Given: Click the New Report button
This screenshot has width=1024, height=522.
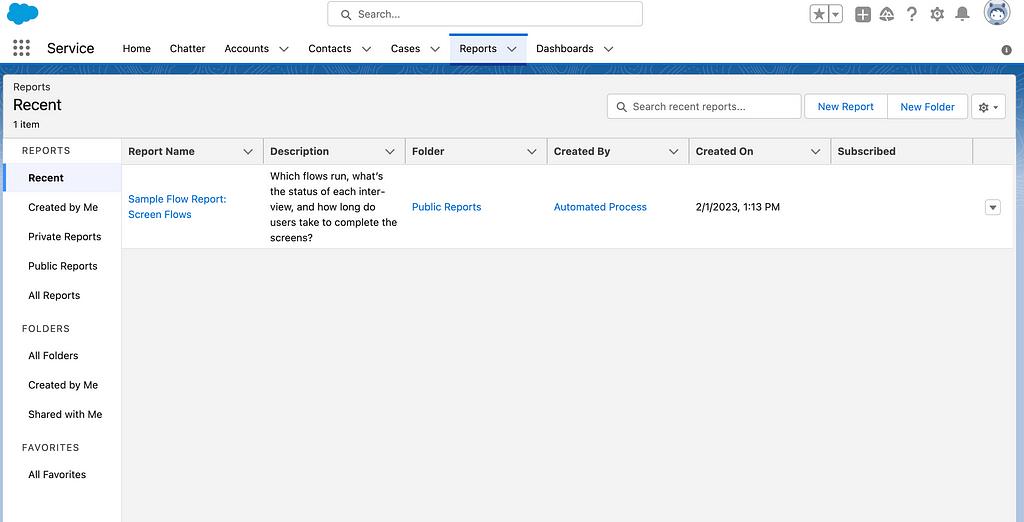Looking at the screenshot, I should coord(845,107).
